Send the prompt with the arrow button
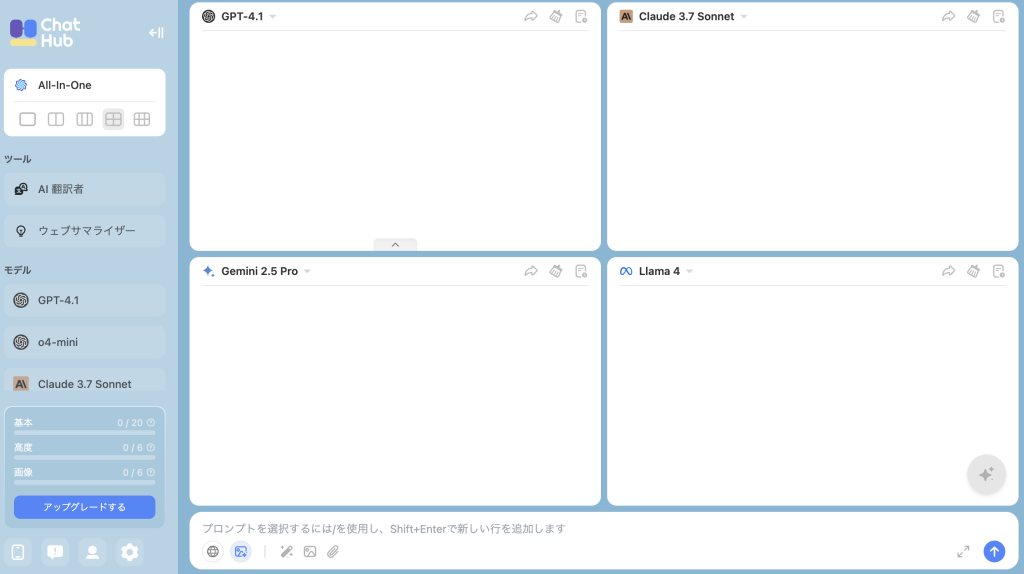The height and width of the screenshot is (574, 1024). point(994,552)
